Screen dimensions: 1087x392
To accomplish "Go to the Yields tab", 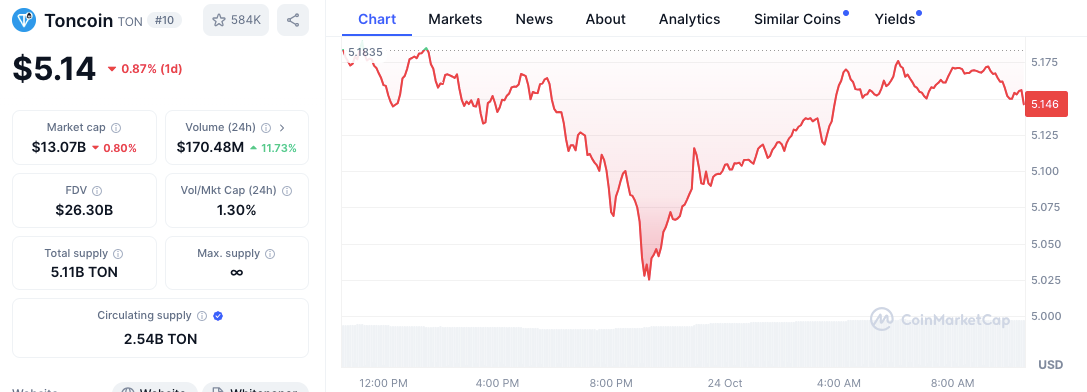I will pos(897,19).
